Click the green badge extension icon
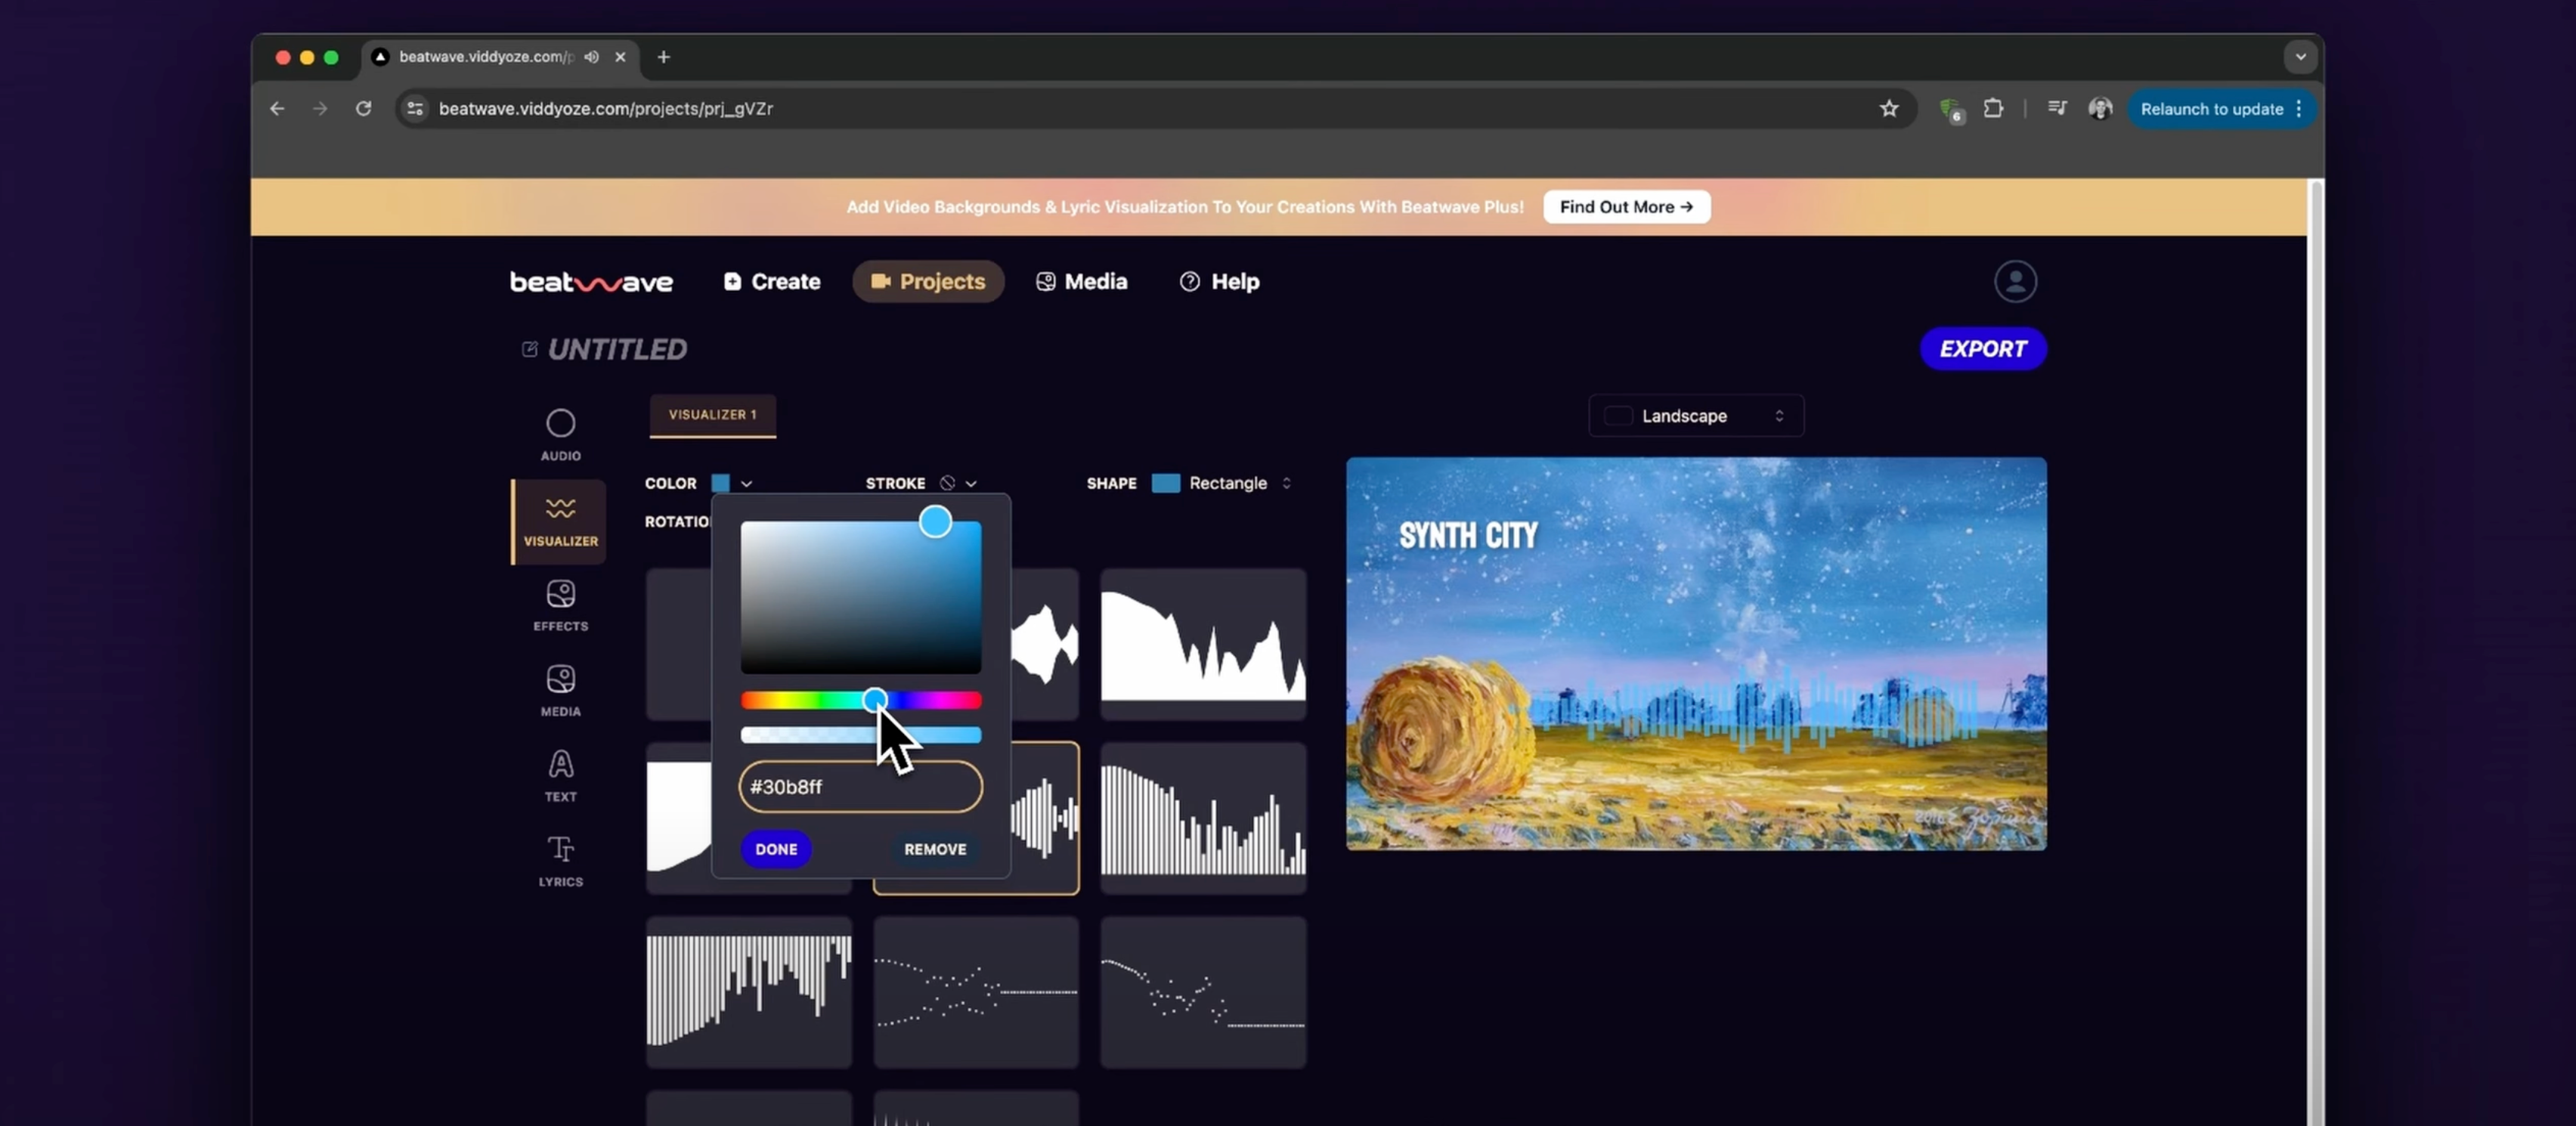This screenshot has height=1126, width=2576. point(1950,109)
